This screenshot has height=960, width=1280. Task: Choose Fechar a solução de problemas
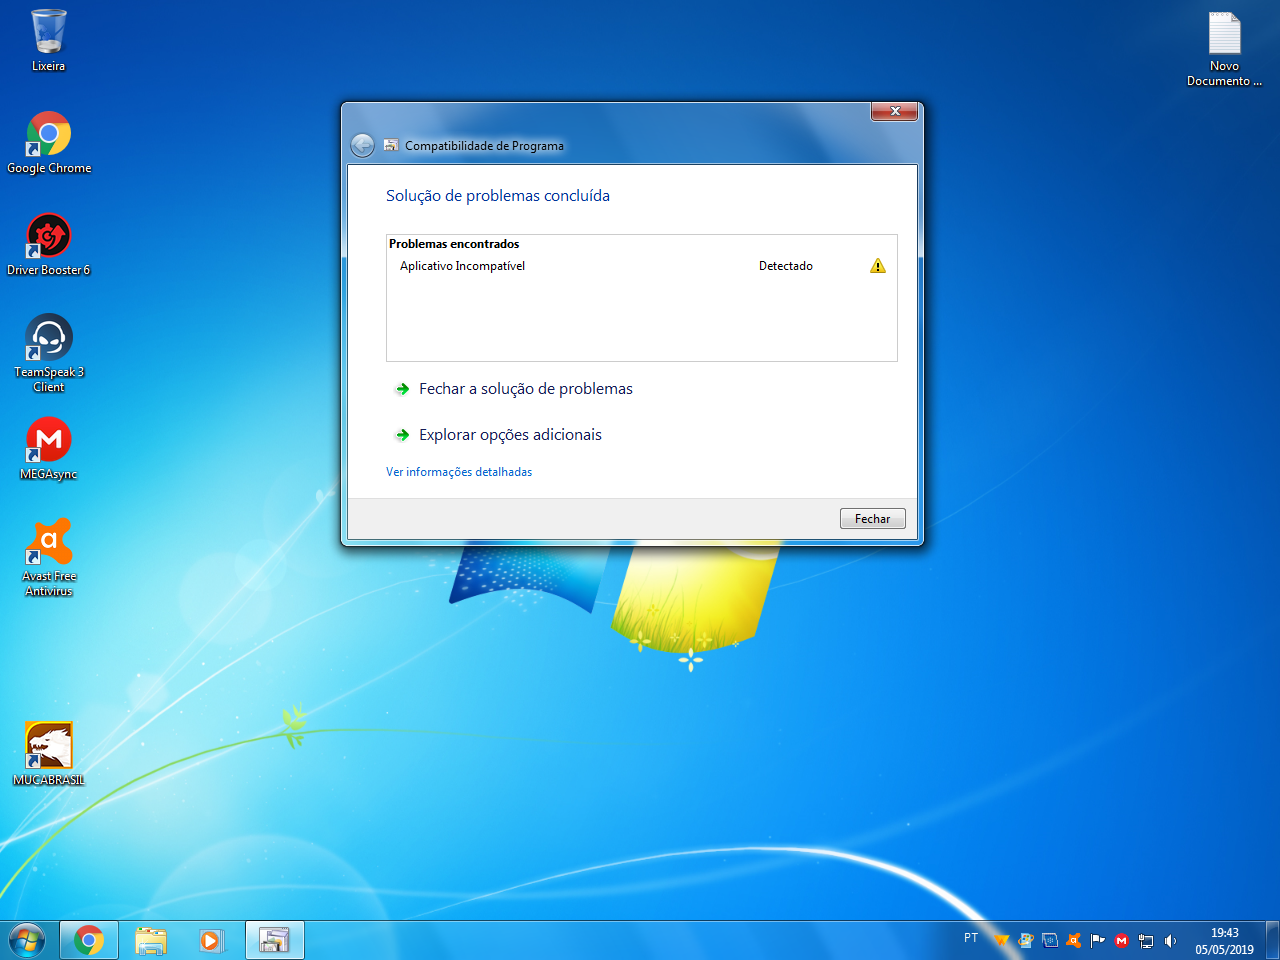525,389
